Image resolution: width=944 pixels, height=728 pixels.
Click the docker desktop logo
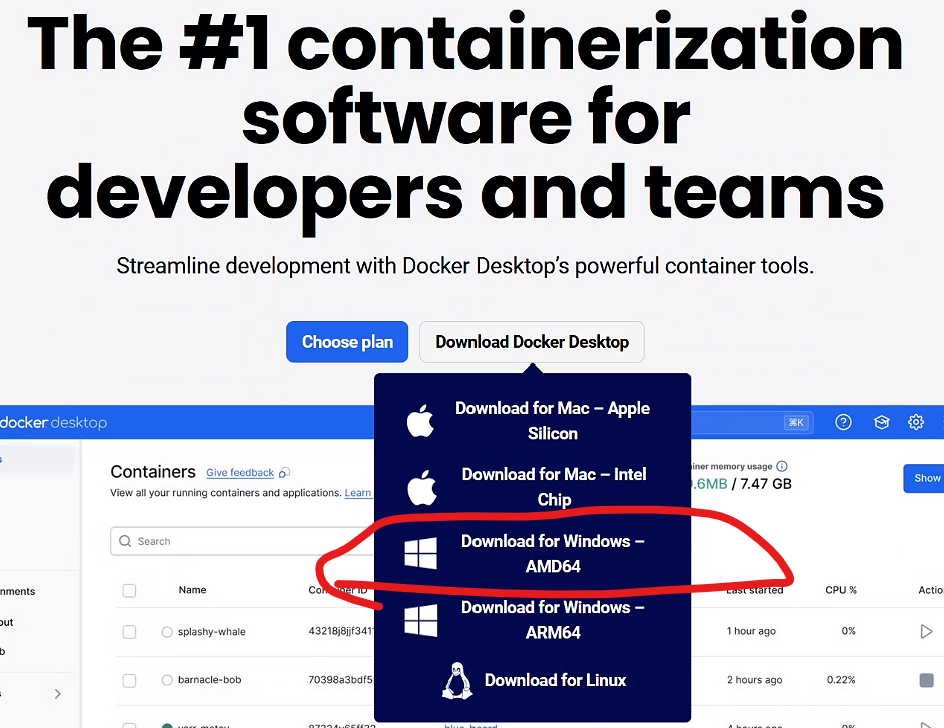(x=53, y=422)
